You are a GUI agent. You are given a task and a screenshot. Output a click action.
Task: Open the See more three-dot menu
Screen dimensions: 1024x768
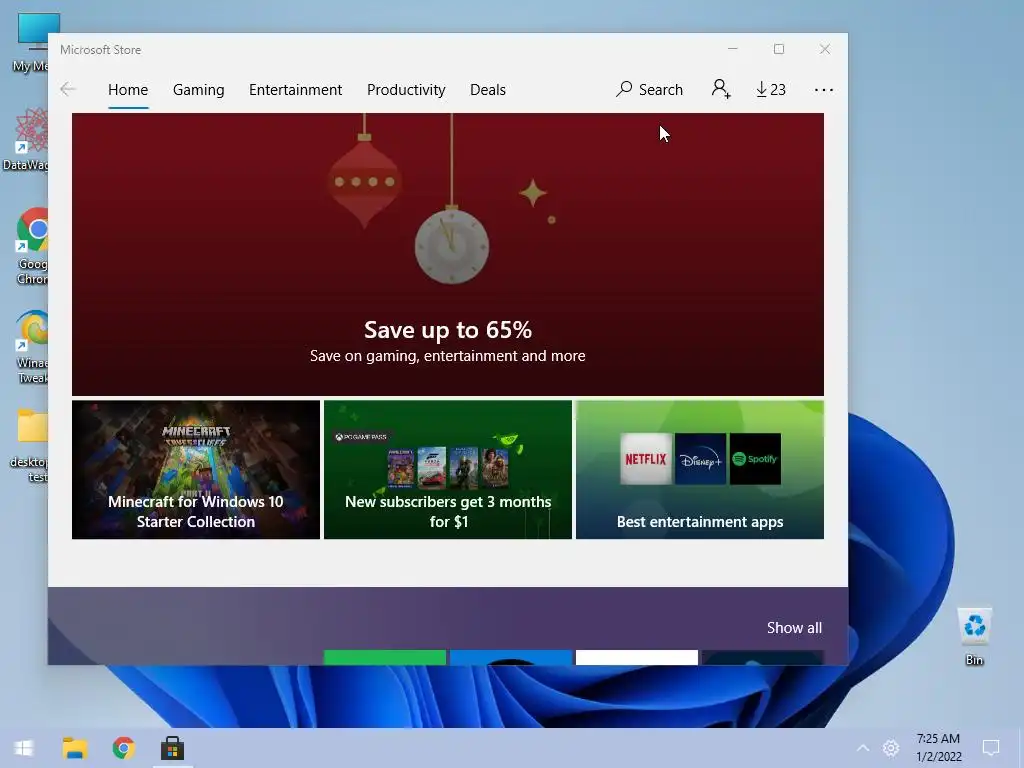[x=824, y=89]
